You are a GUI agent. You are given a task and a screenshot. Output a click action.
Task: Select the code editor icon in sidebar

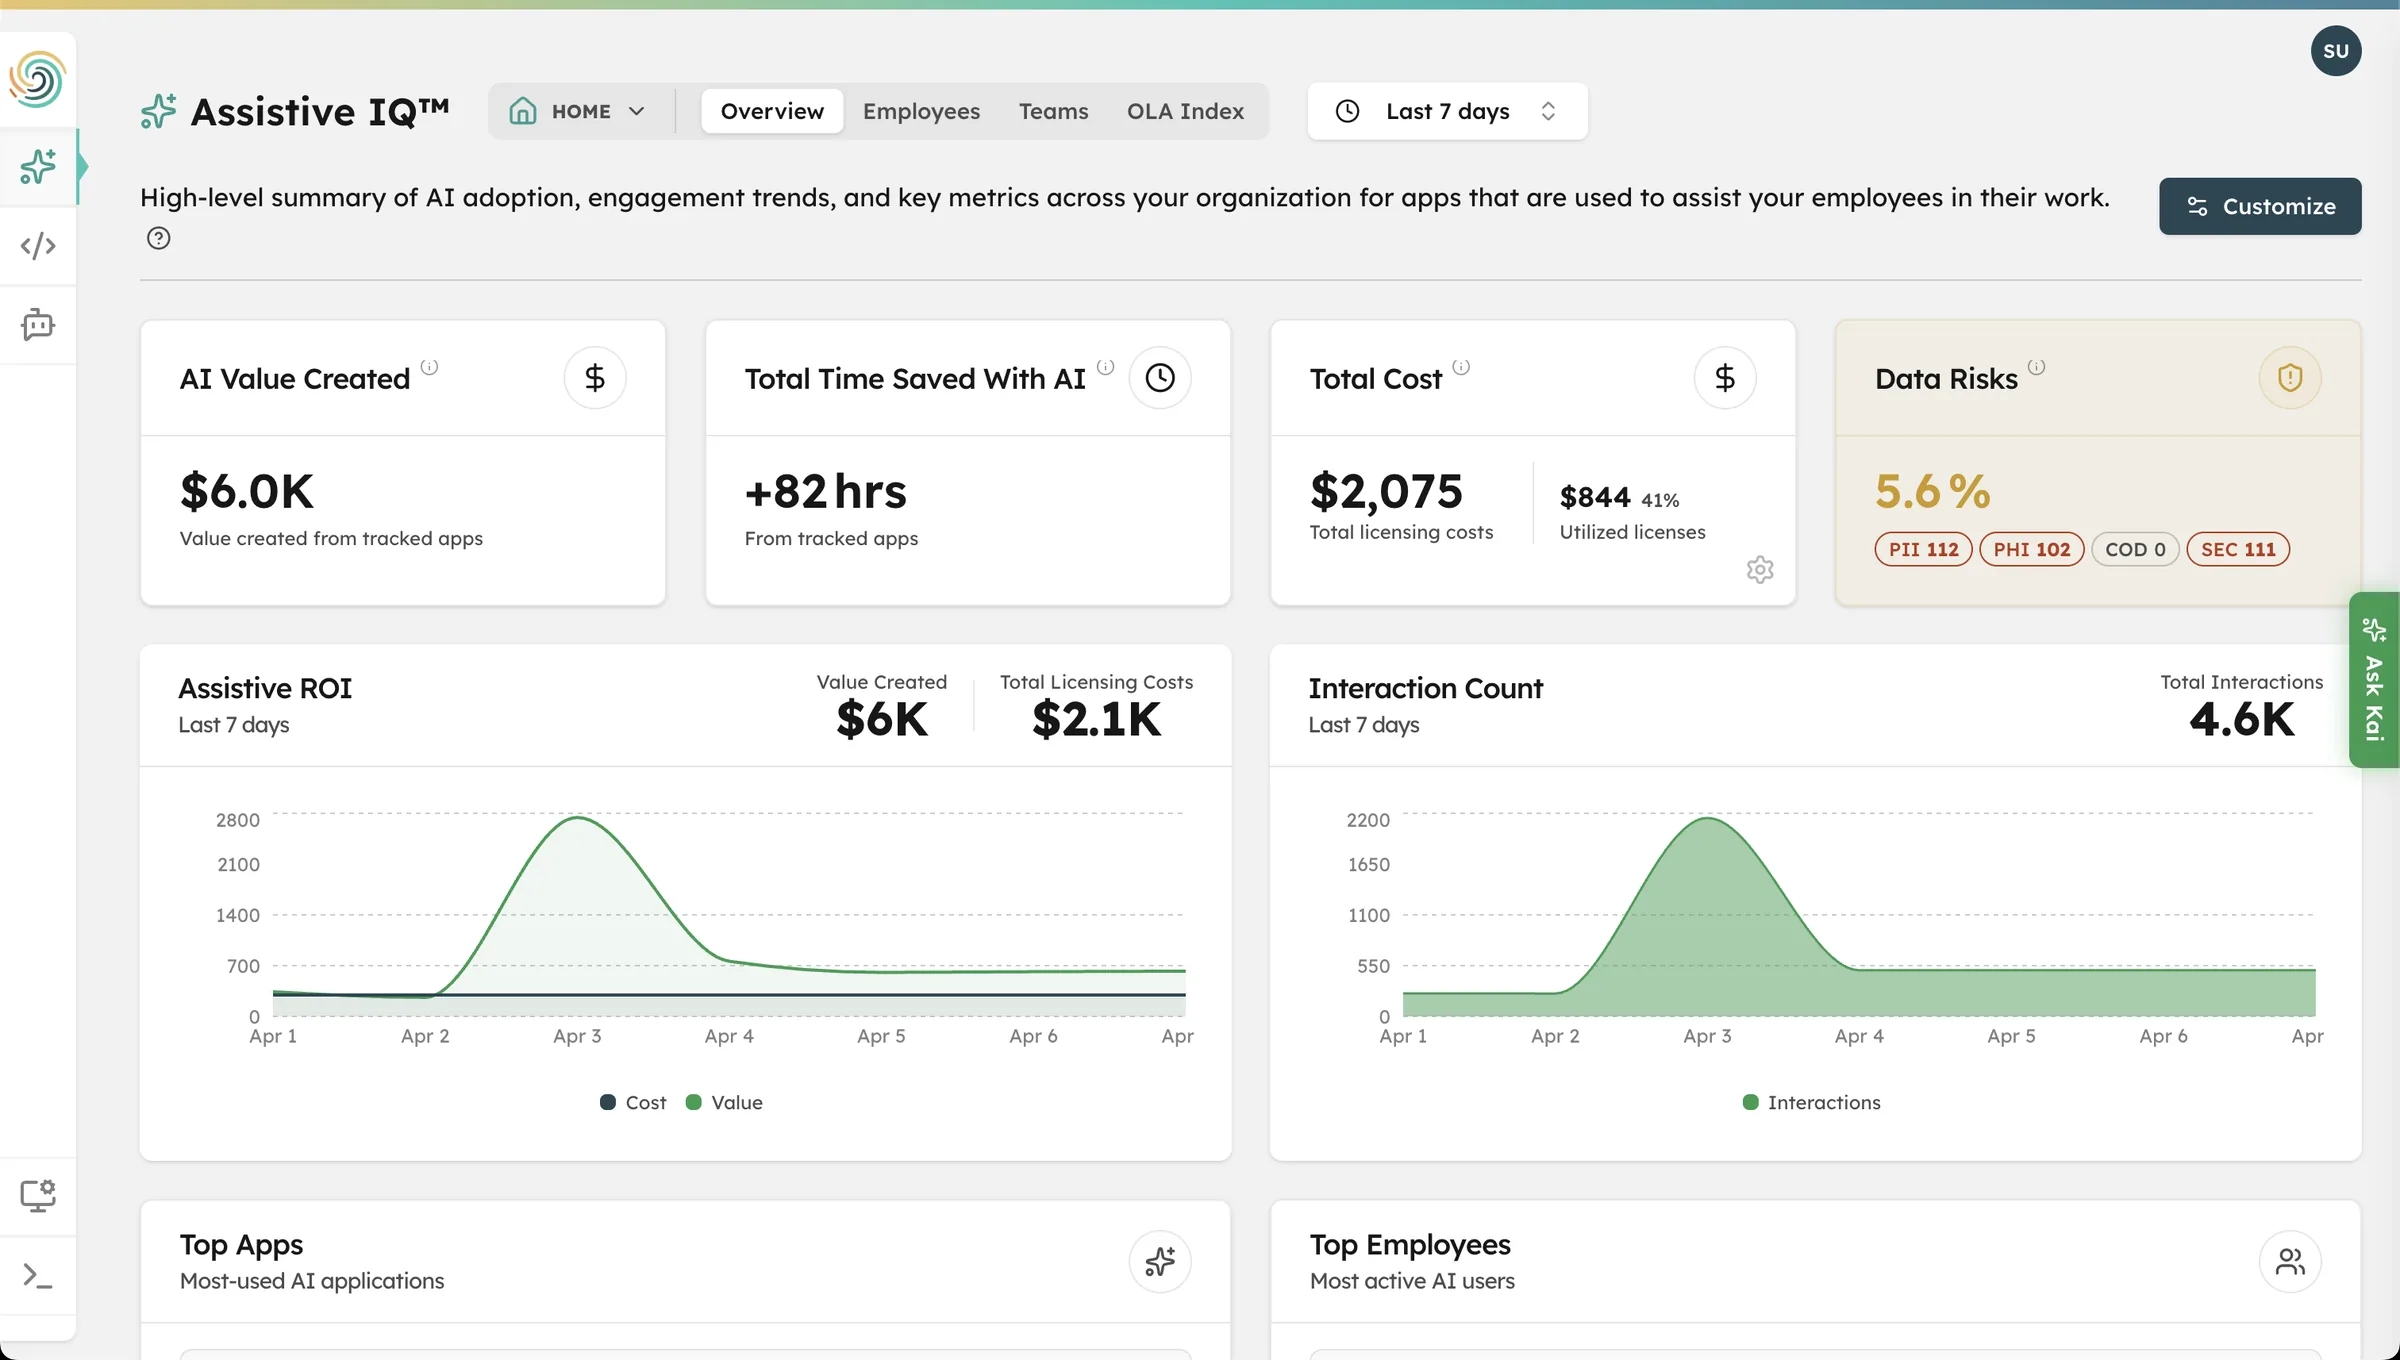pyautogui.click(x=38, y=245)
